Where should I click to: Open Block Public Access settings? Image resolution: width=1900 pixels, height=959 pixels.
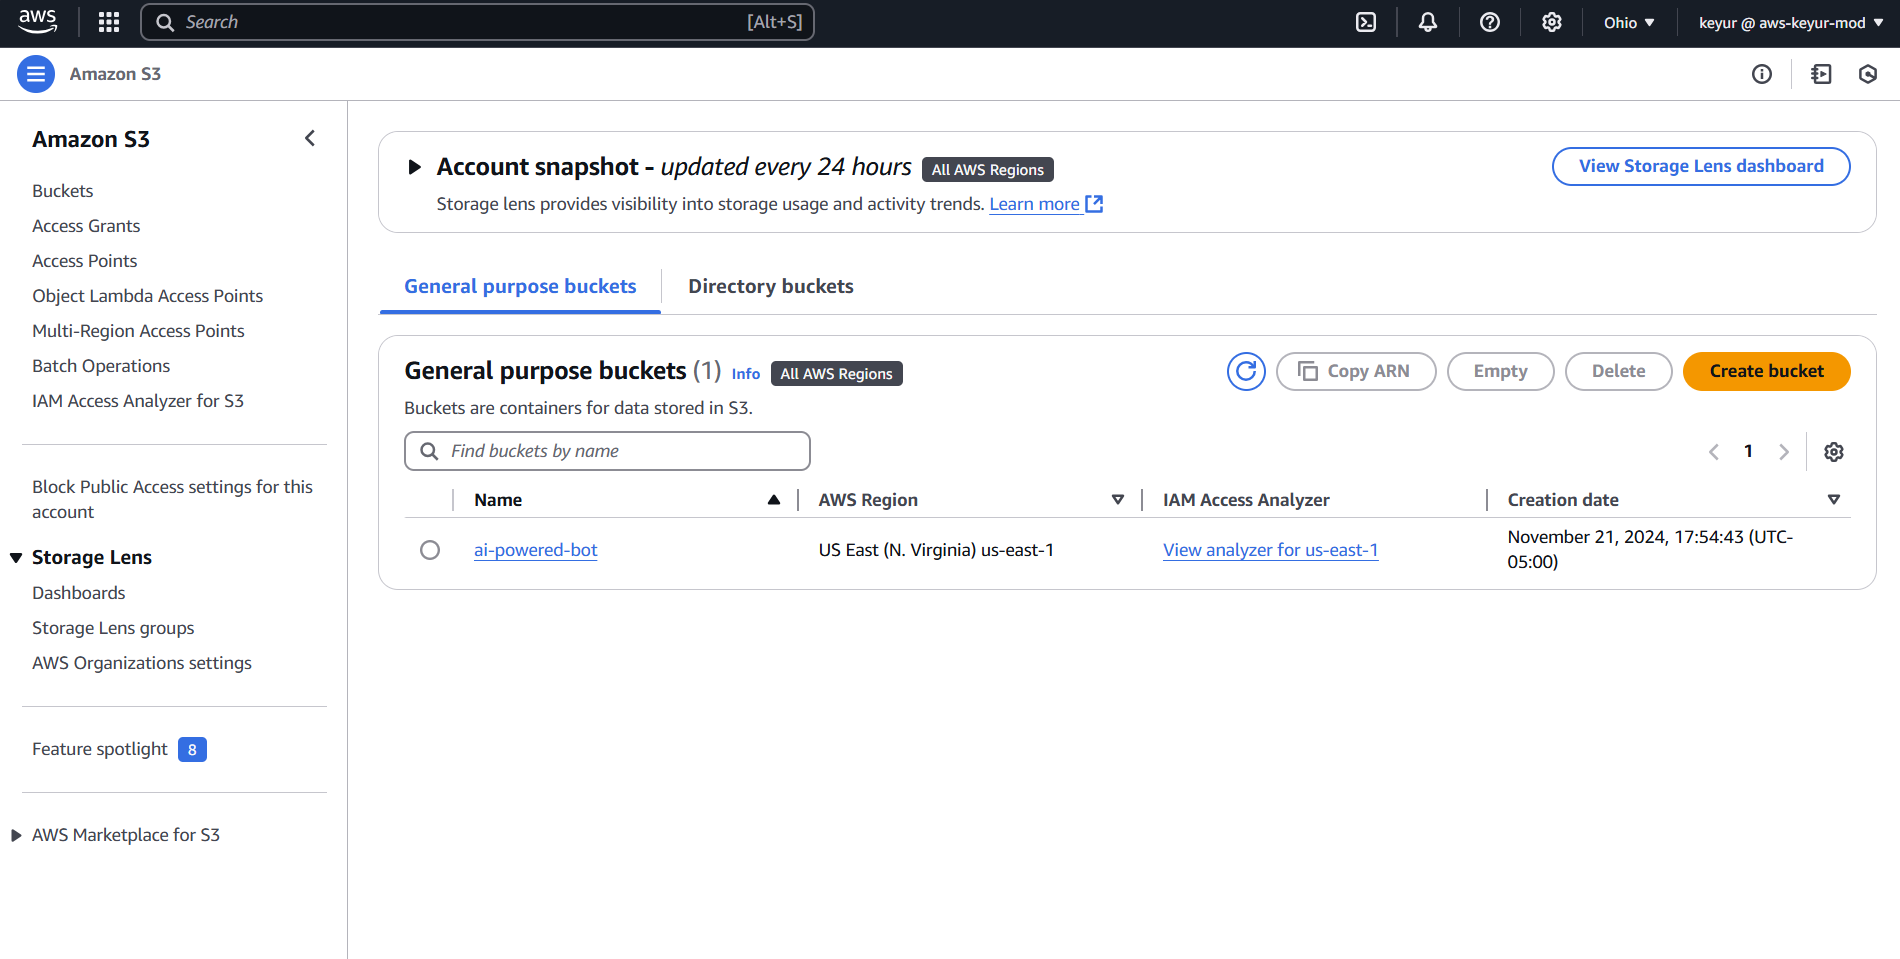[172, 499]
